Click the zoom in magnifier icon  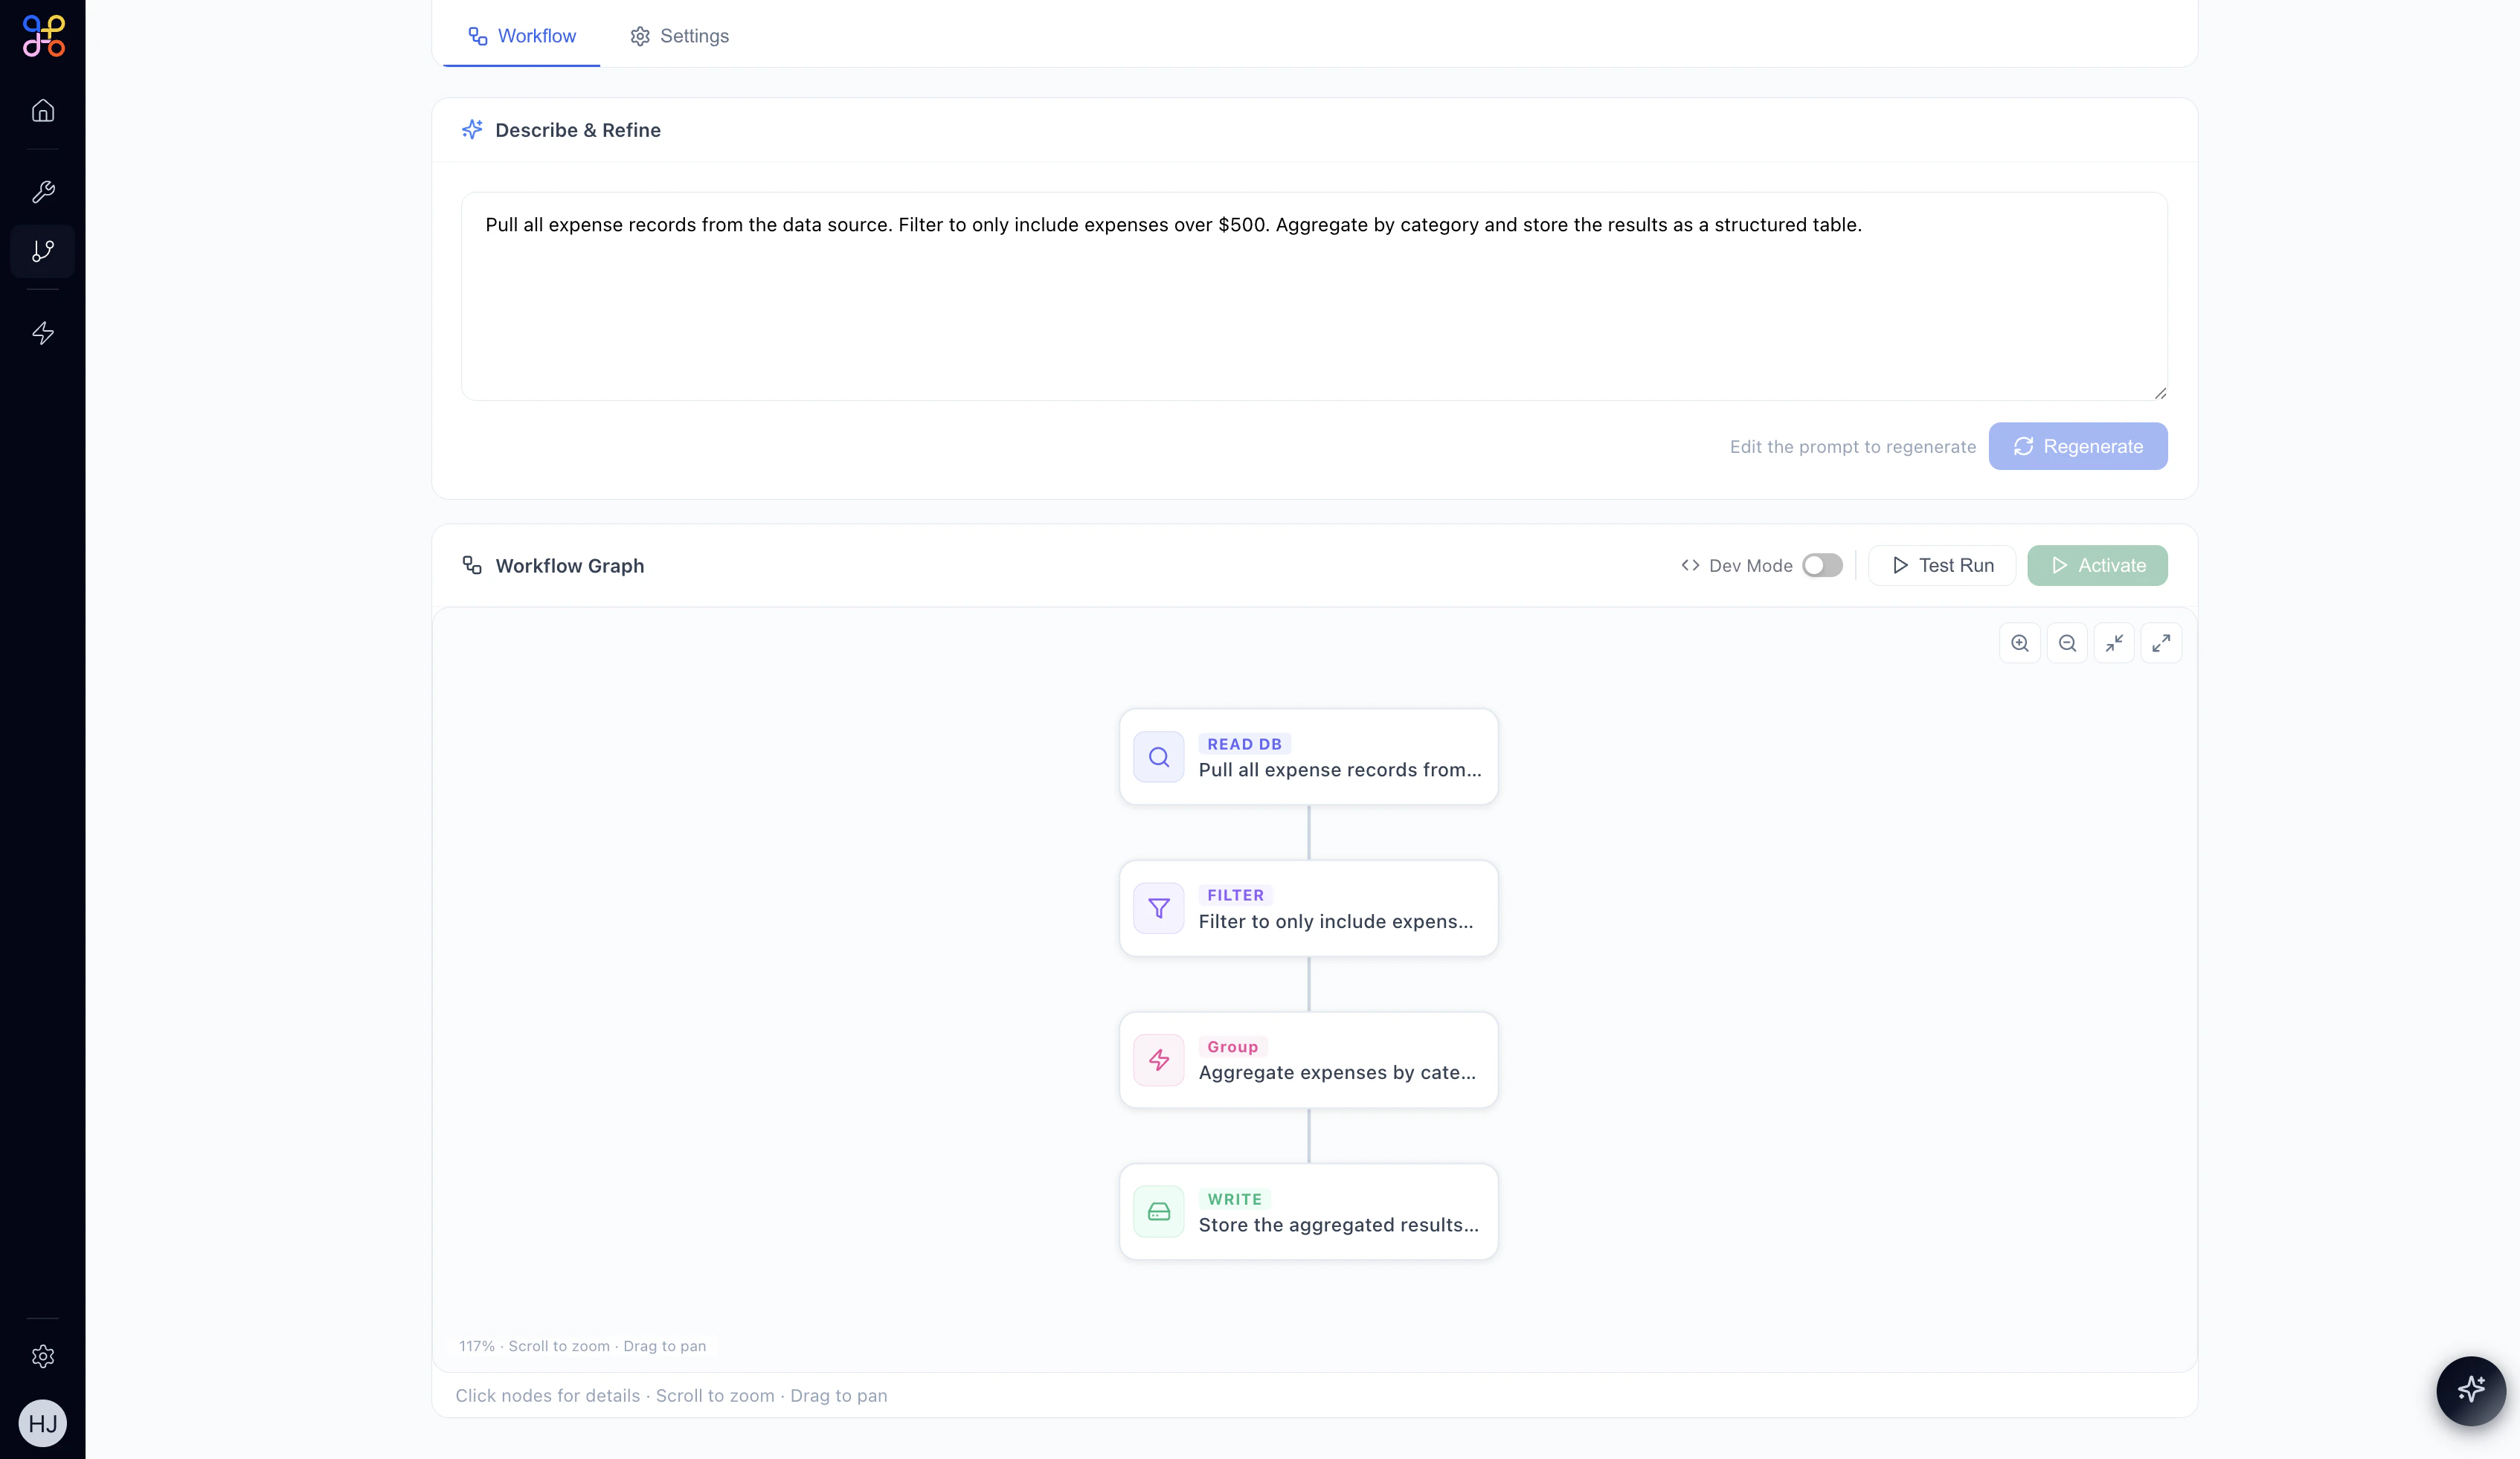point(2019,643)
